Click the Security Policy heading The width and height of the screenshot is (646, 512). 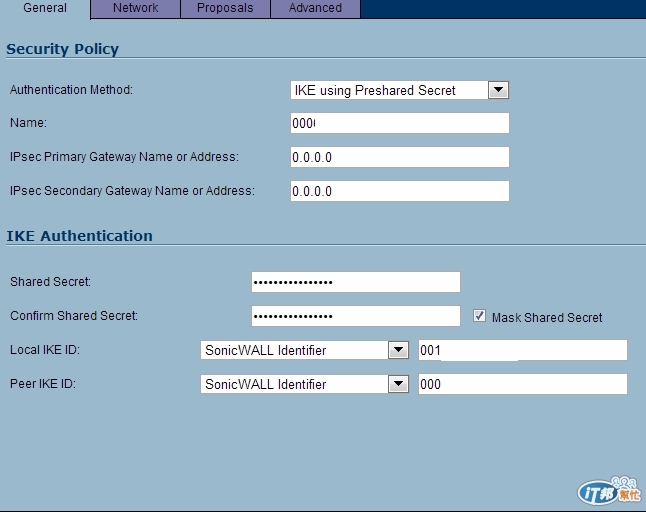pyautogui.click(x=63, y=49)
